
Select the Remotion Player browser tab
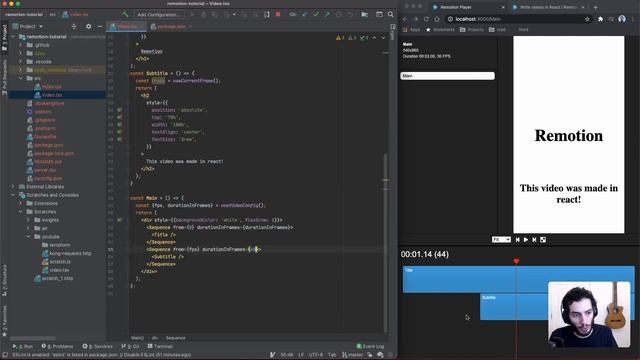point(468,7)
